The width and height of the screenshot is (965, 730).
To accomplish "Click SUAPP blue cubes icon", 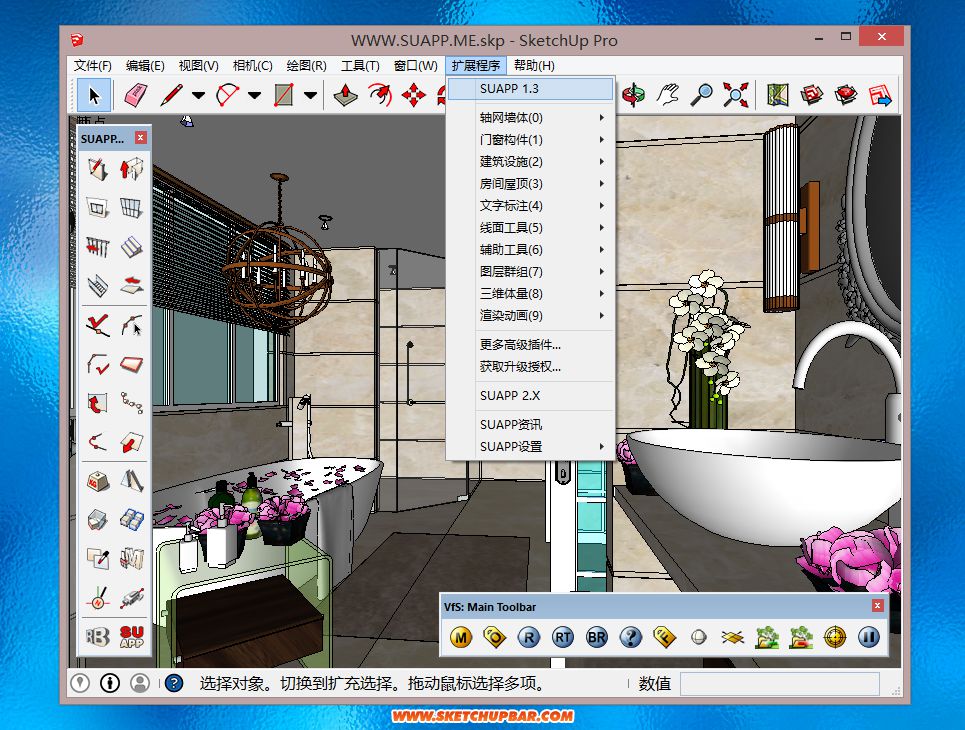I will coord(131,519).
